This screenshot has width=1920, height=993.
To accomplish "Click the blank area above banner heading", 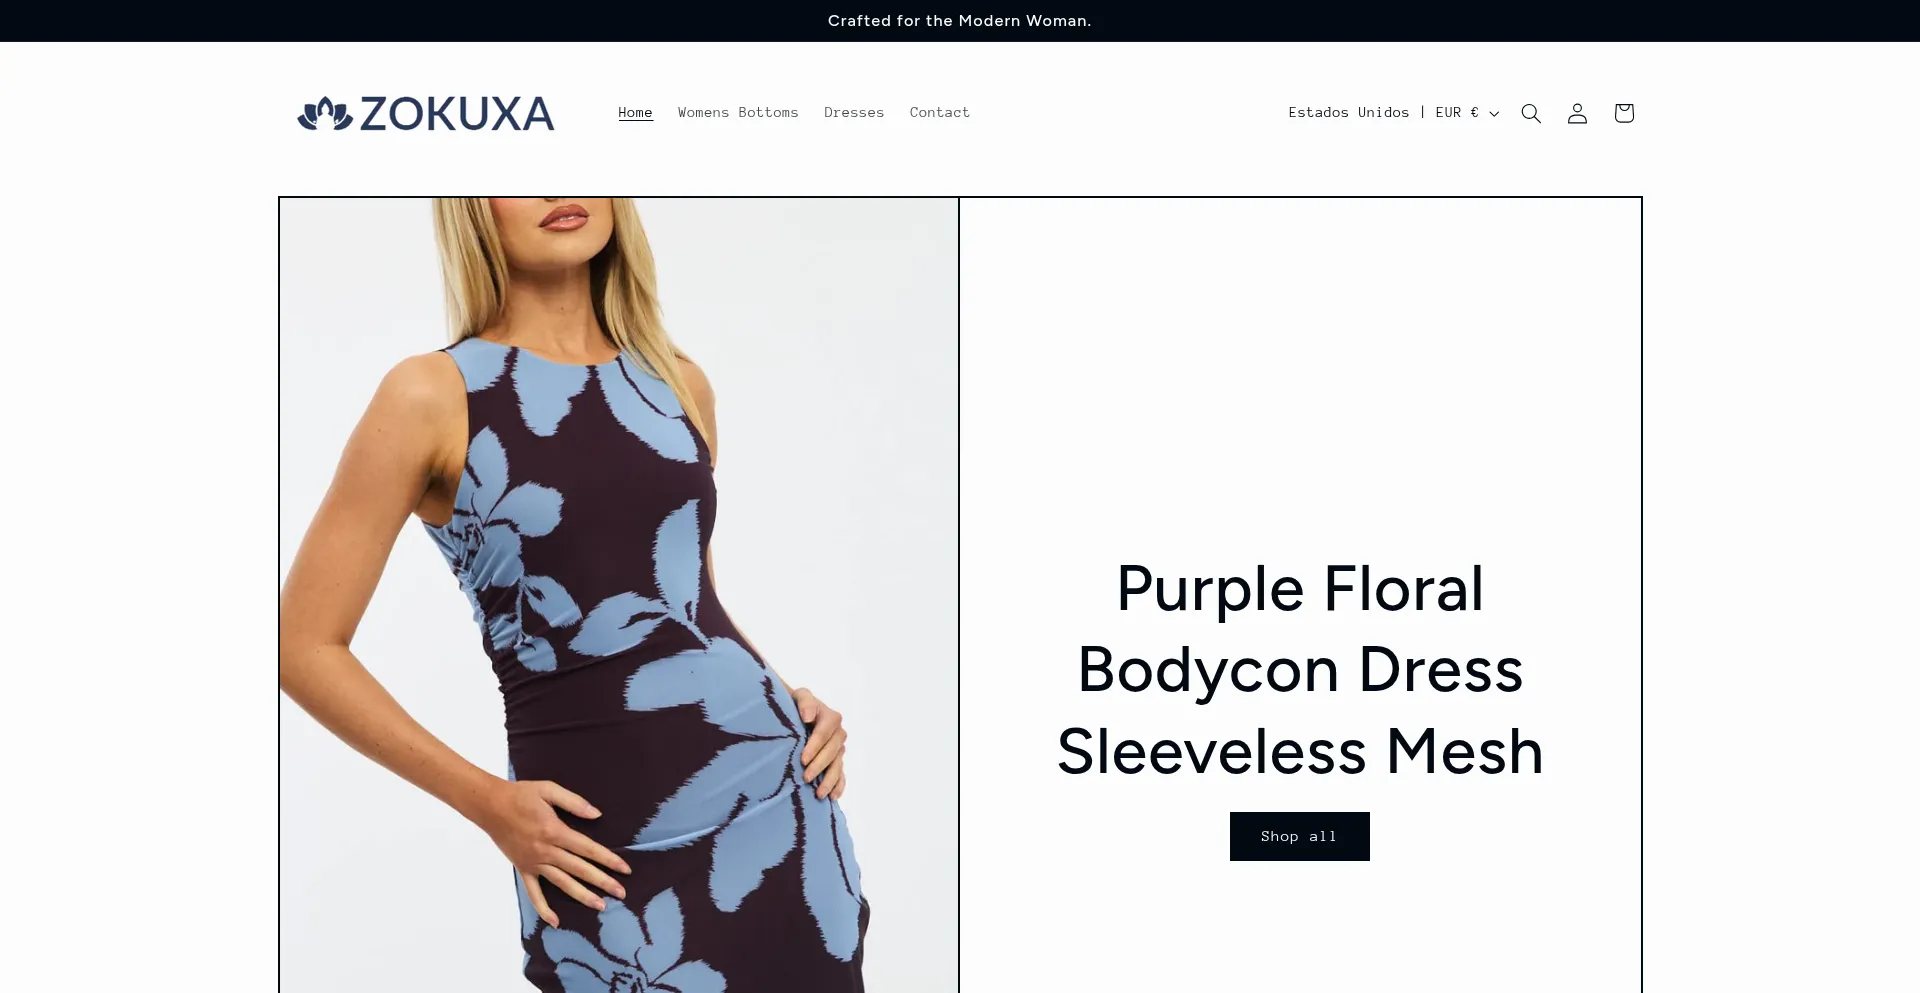I will tap(1300, 370).
